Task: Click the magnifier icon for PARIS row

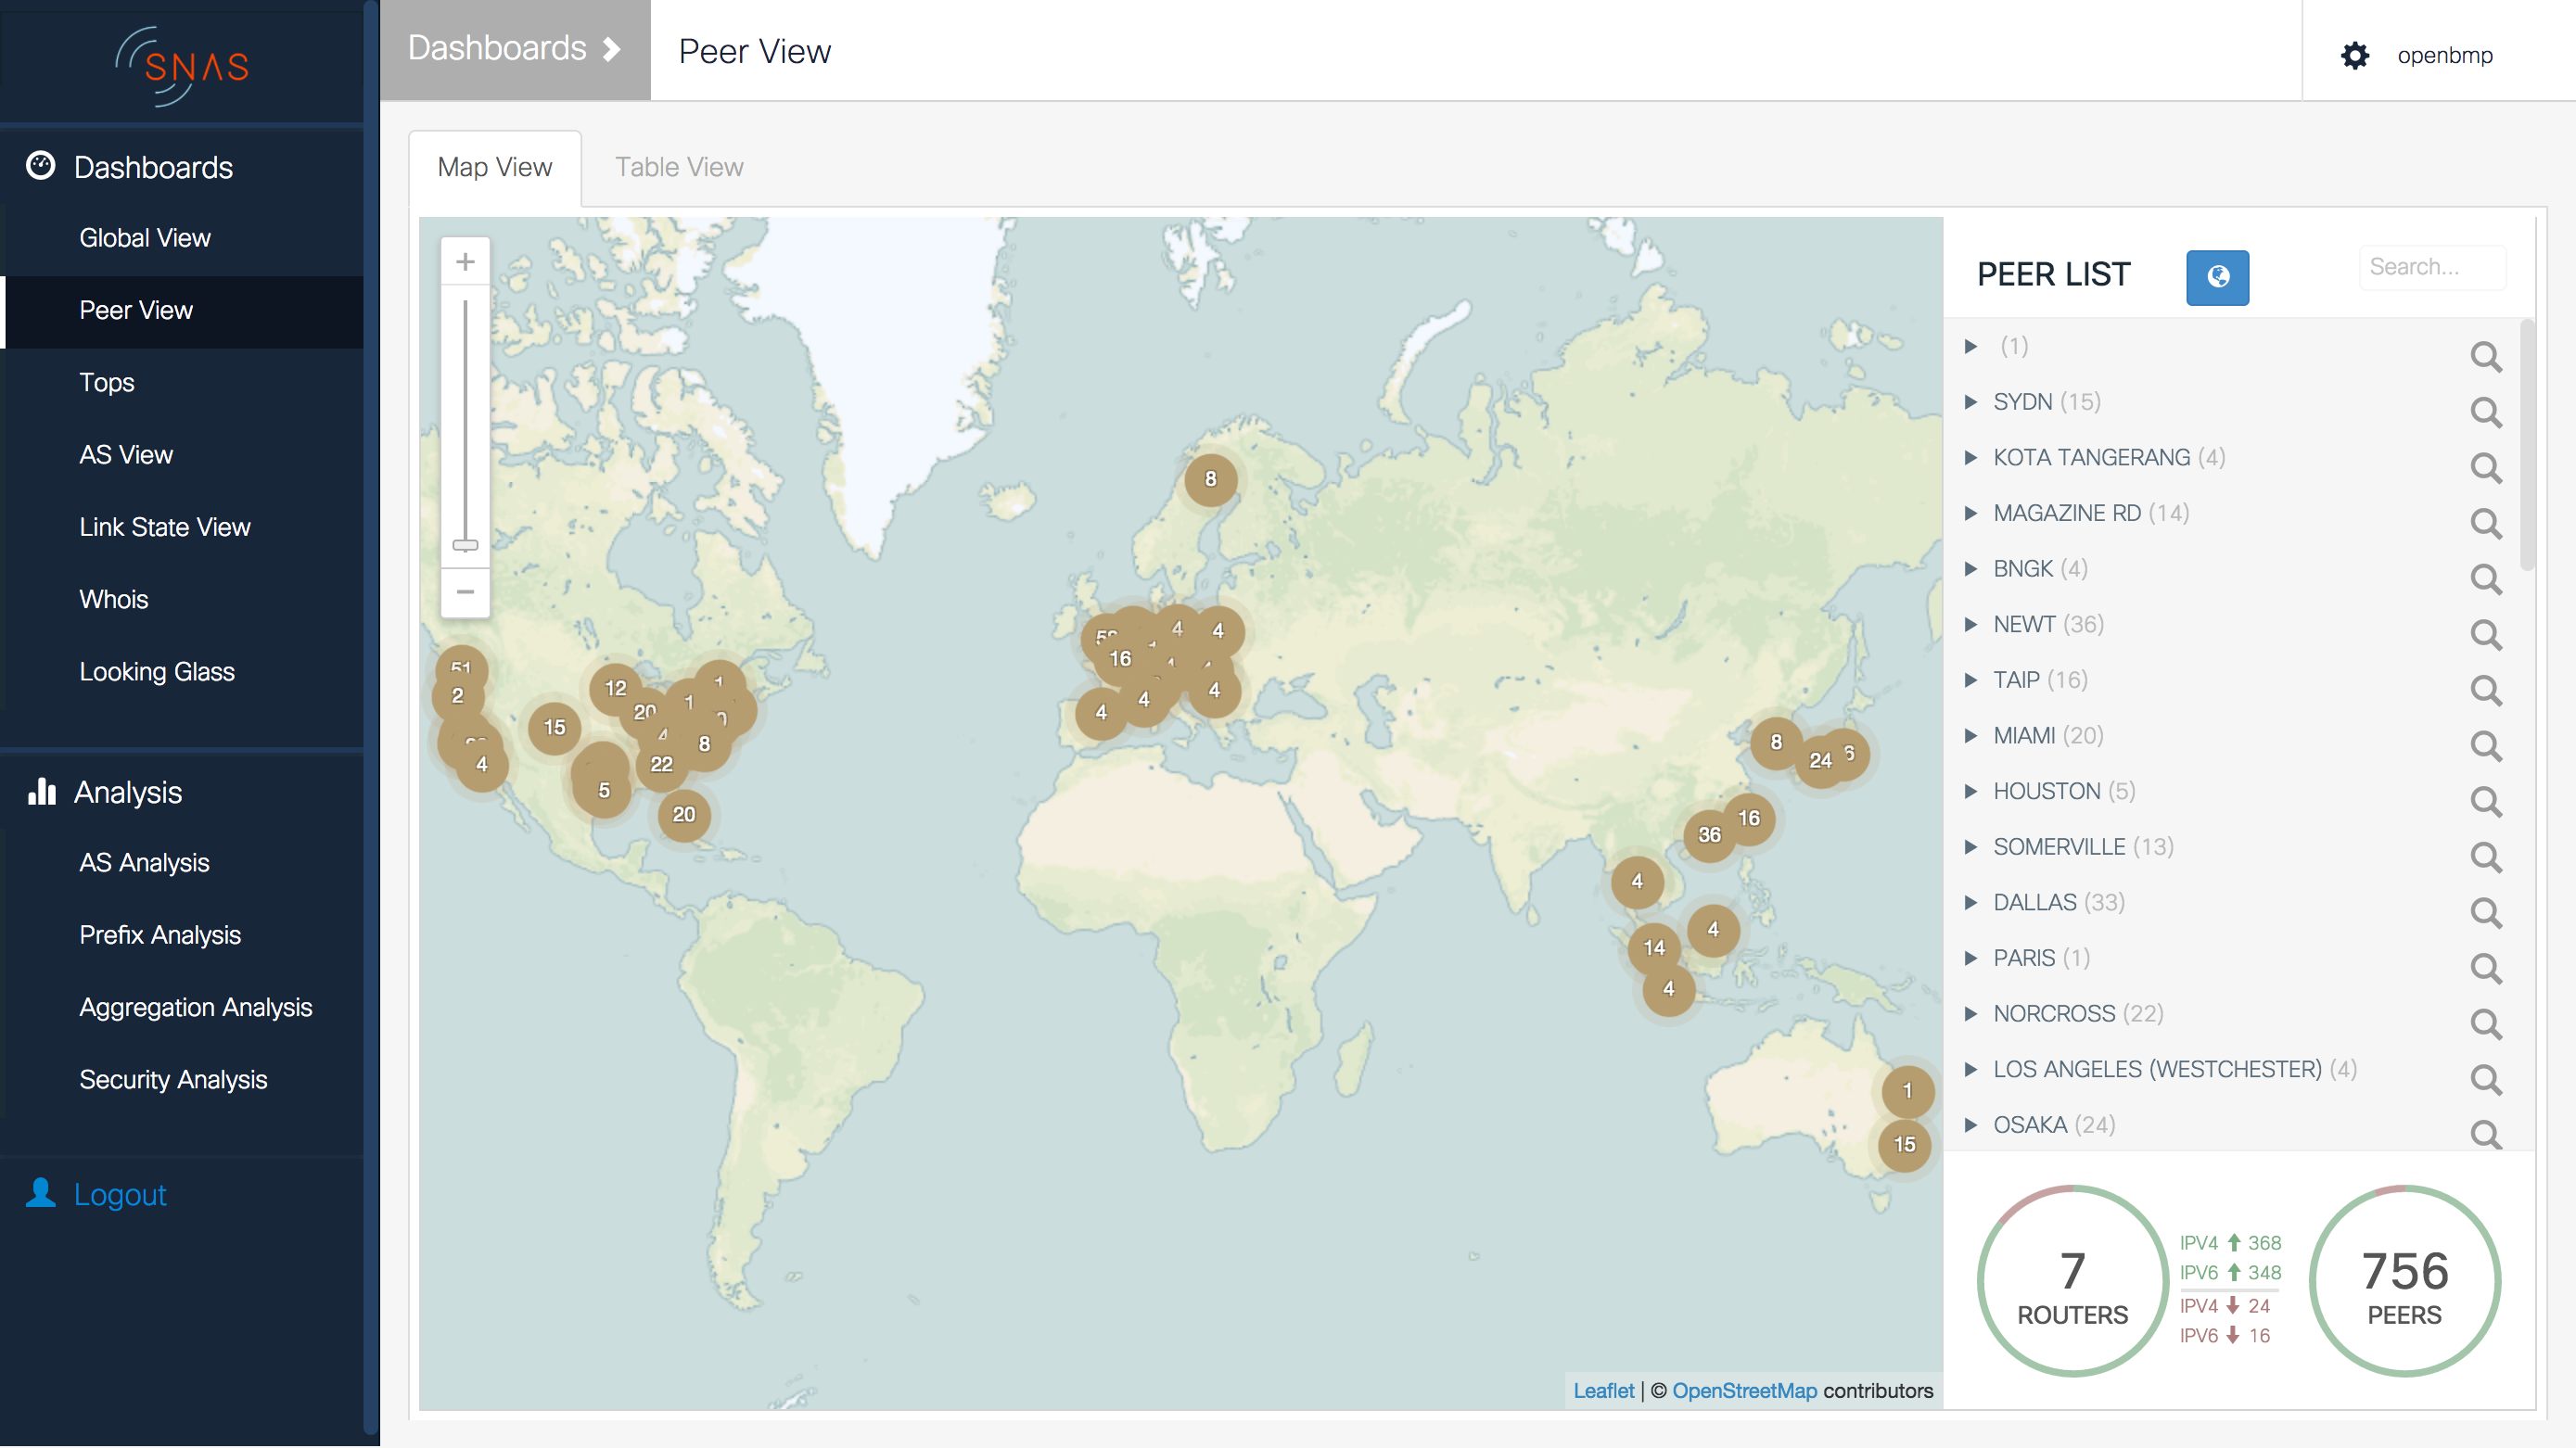Action: [2485, 968]
